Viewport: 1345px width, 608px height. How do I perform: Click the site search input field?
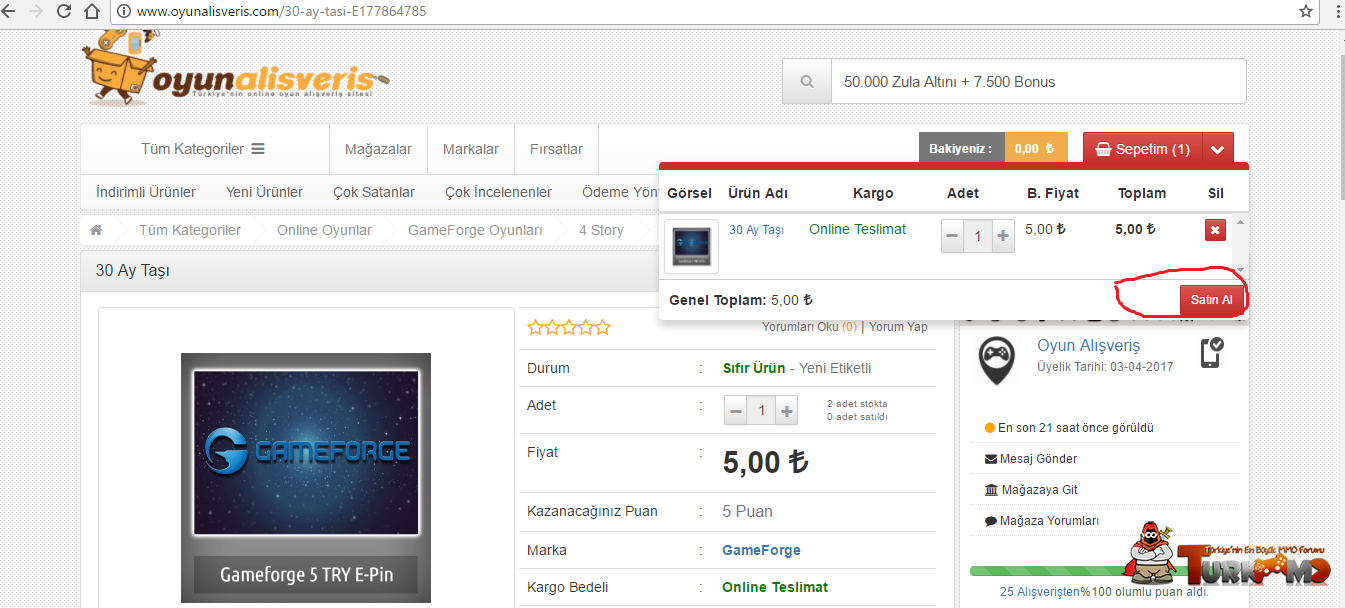point(1039,81)
